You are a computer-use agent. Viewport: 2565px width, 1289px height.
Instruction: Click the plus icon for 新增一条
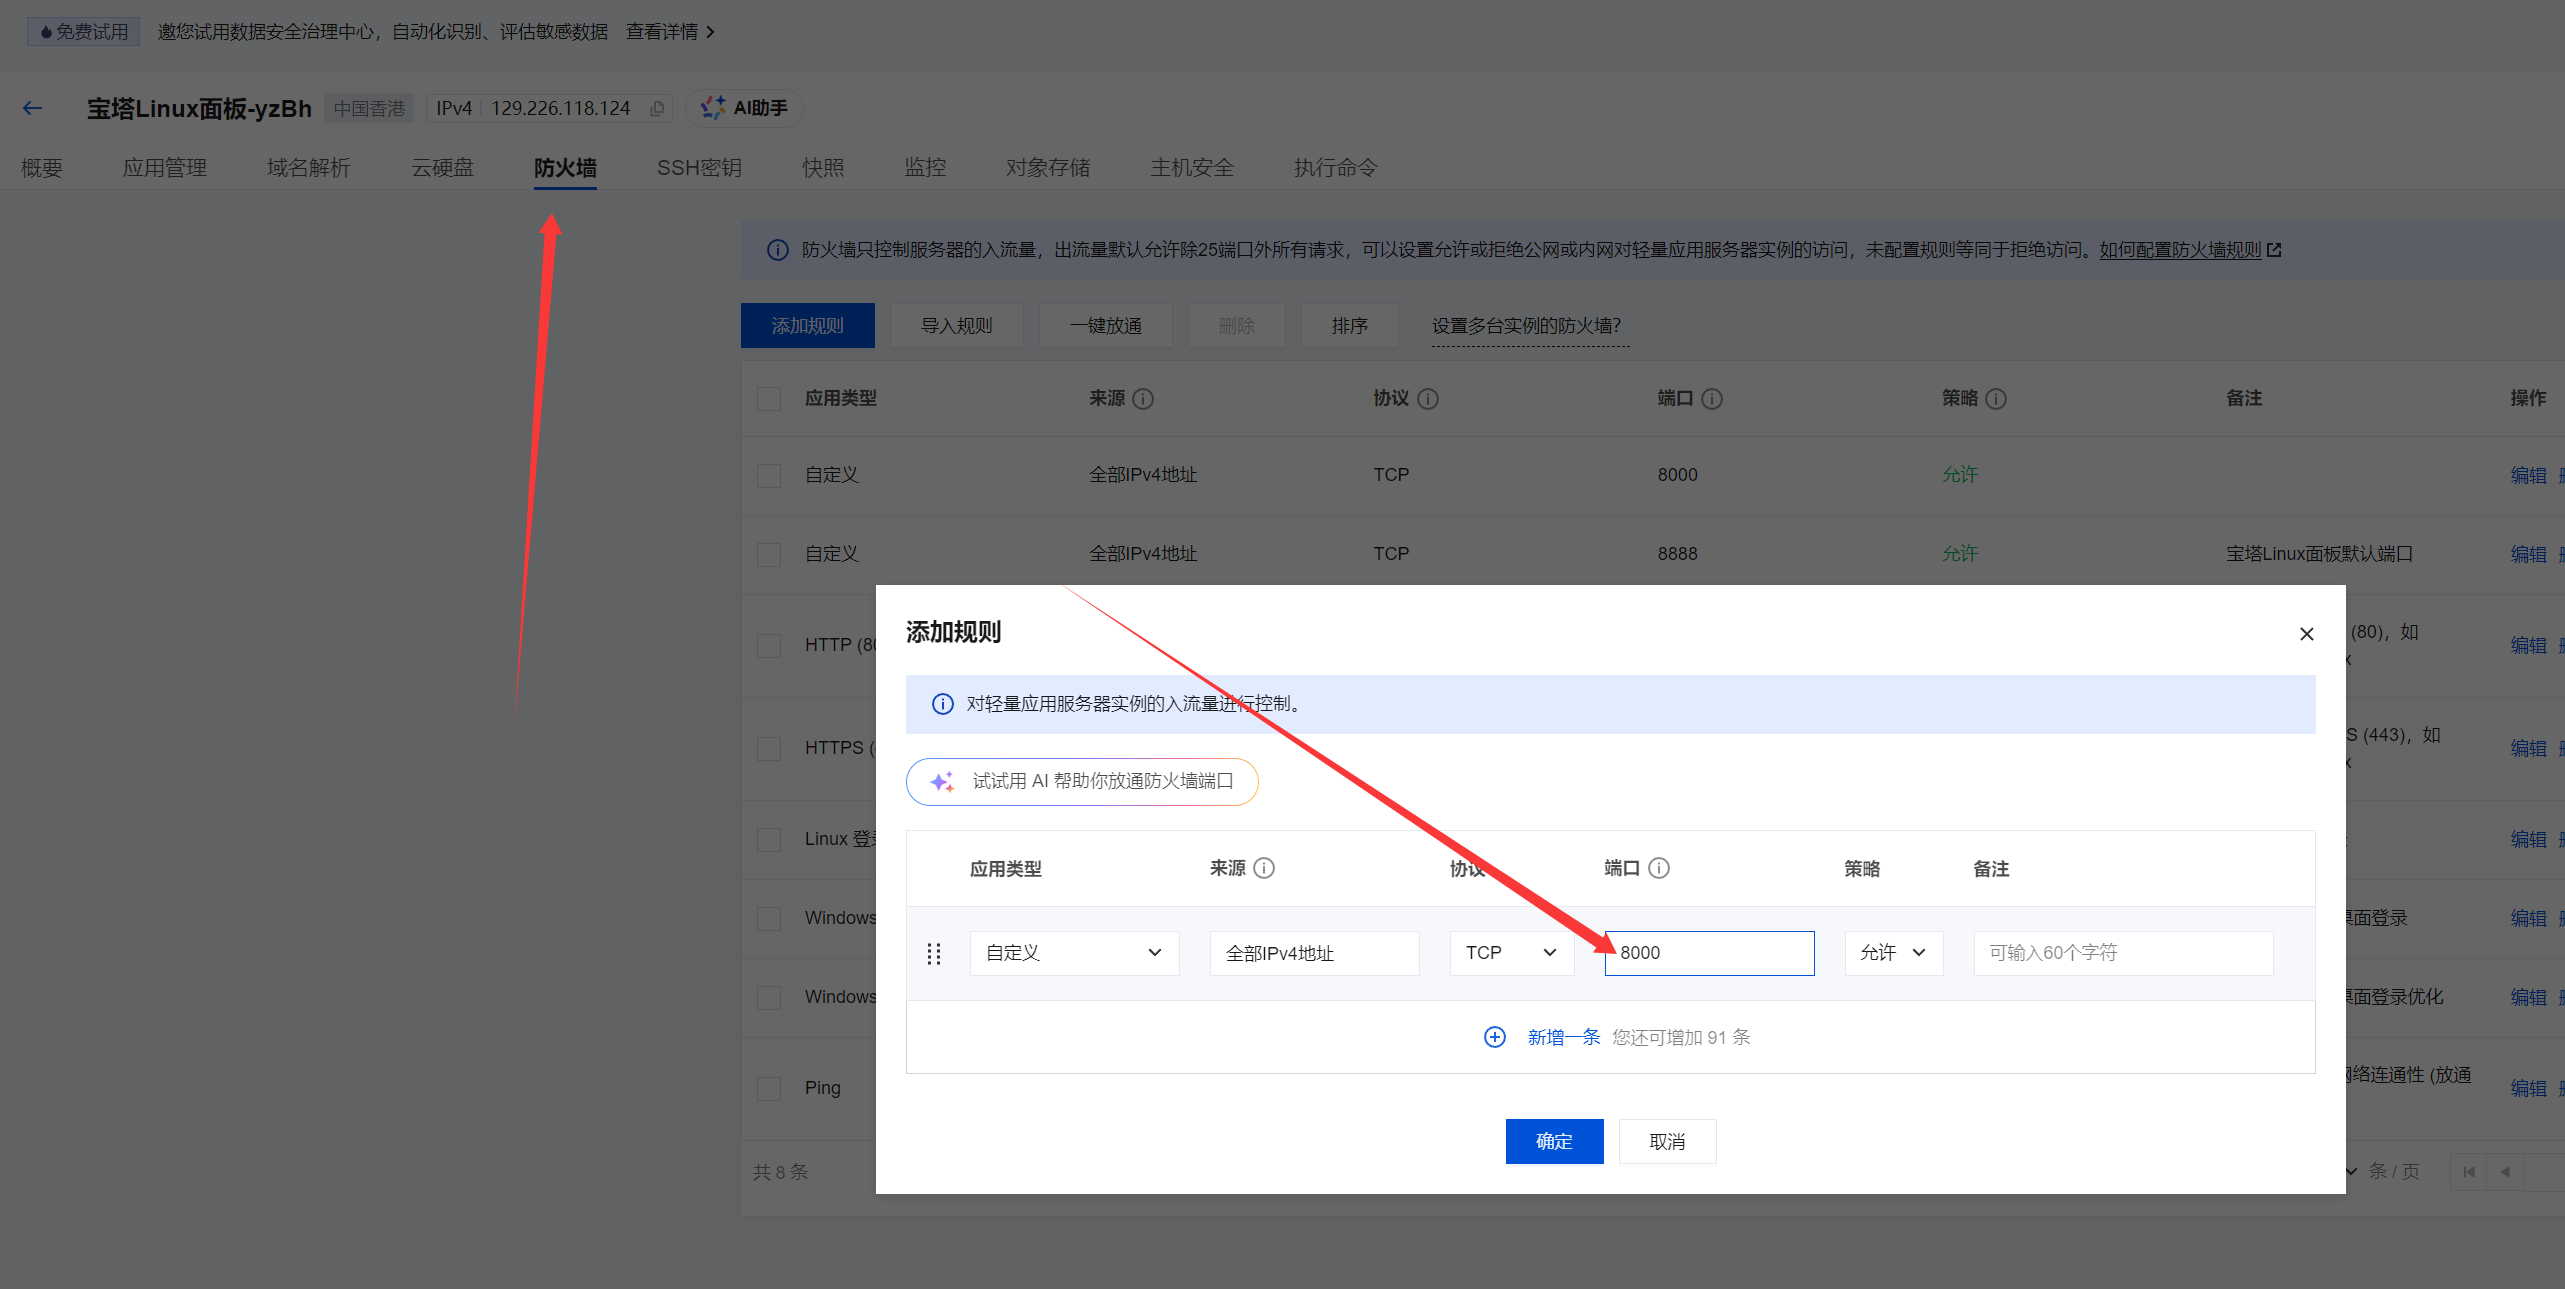pos(1494,1037)
